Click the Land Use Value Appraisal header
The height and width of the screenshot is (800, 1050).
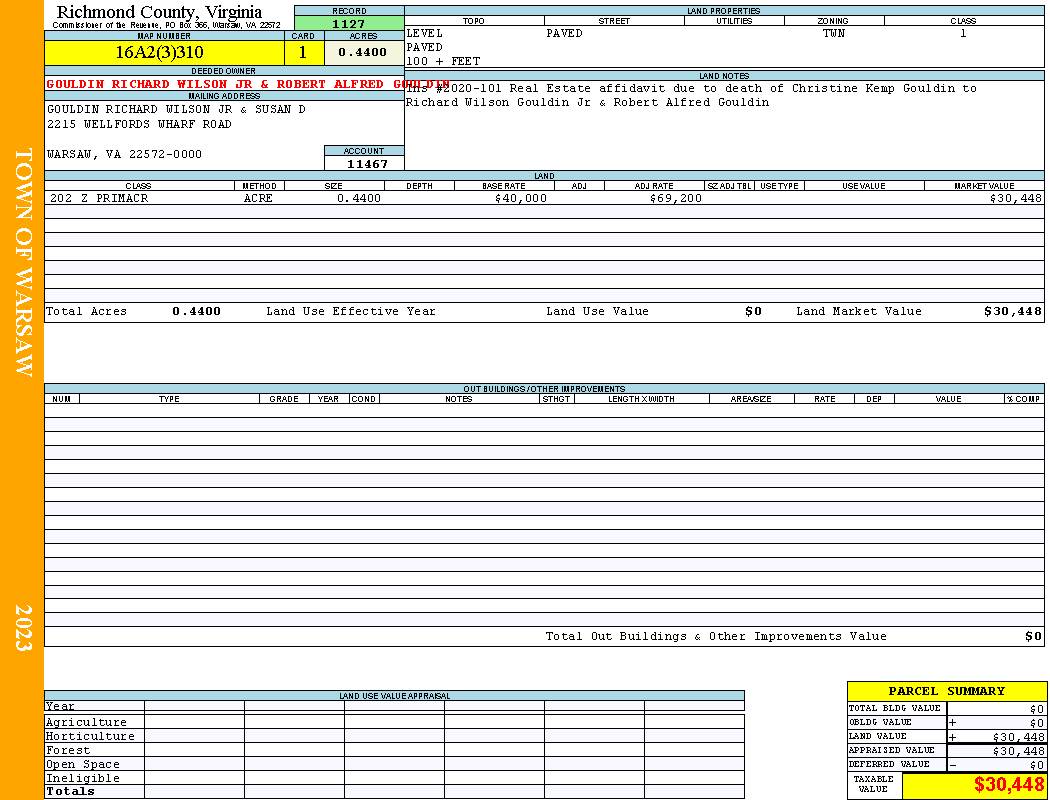394,696
